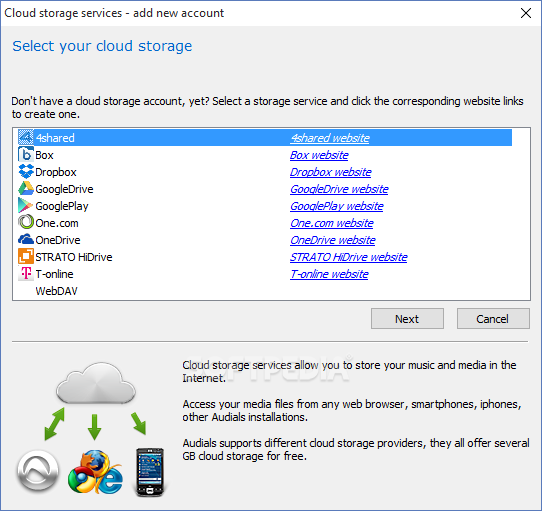
Task: Click the Box service icon
Action: (x=26, y=155)
